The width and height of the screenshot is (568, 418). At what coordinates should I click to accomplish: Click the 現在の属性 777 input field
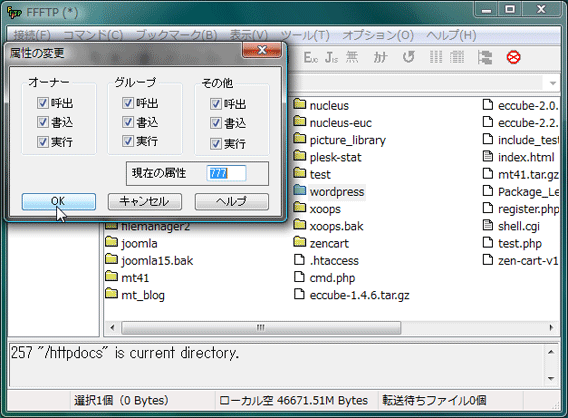tap(226, 173)
